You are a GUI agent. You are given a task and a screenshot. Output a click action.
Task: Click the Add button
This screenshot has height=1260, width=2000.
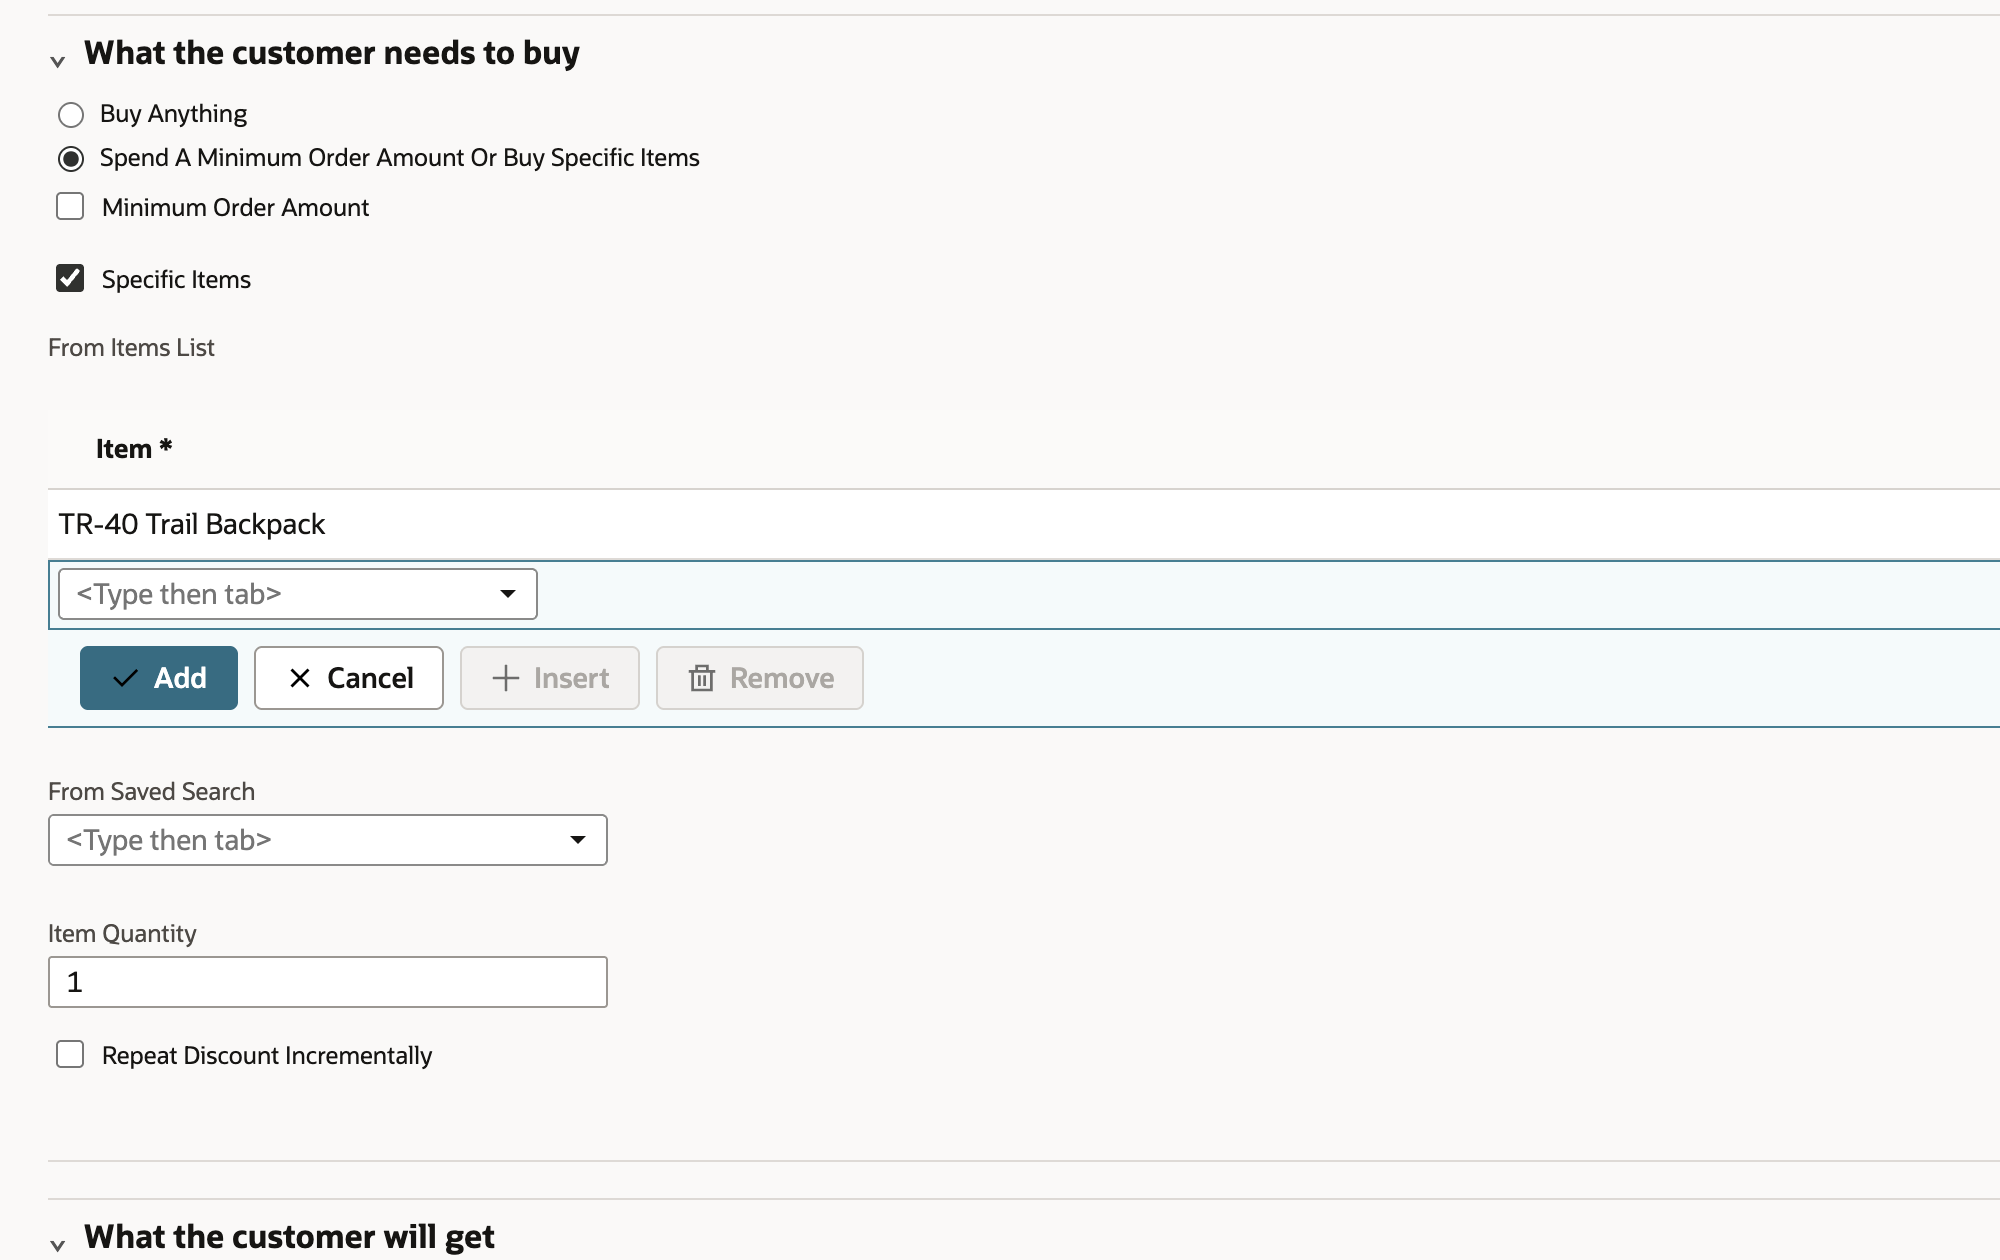point(159,678)
